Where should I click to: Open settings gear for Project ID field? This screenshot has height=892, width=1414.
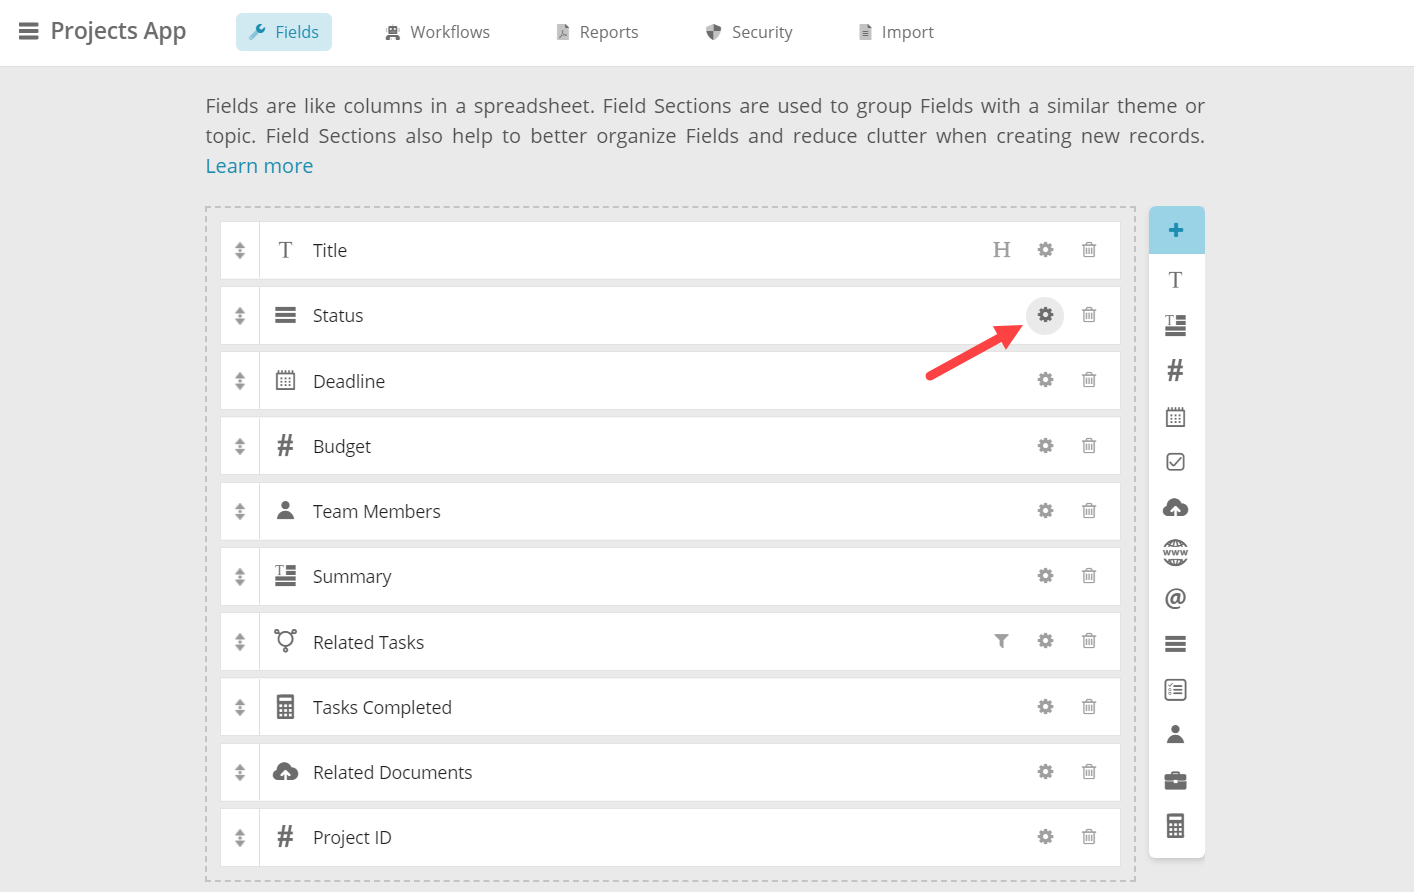(1045, 837)
